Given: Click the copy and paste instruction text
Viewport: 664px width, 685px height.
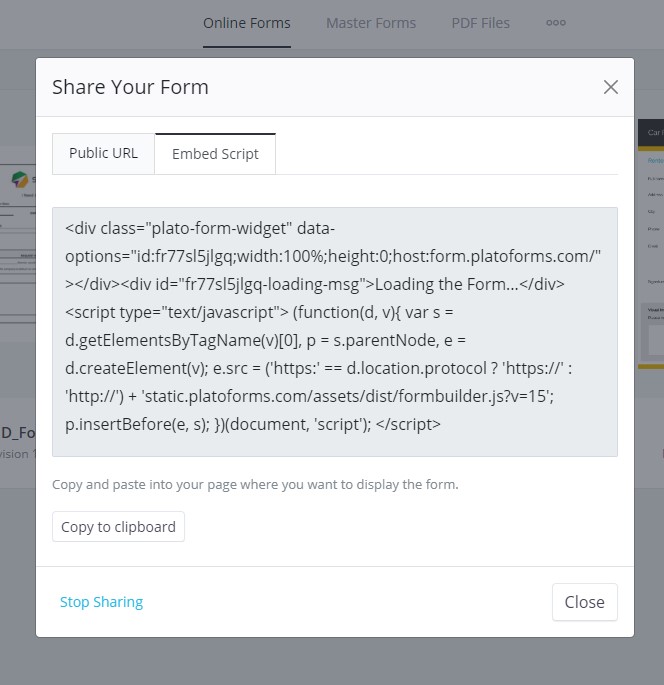Looking at the screenshot, I should click(x=255, y=485).
